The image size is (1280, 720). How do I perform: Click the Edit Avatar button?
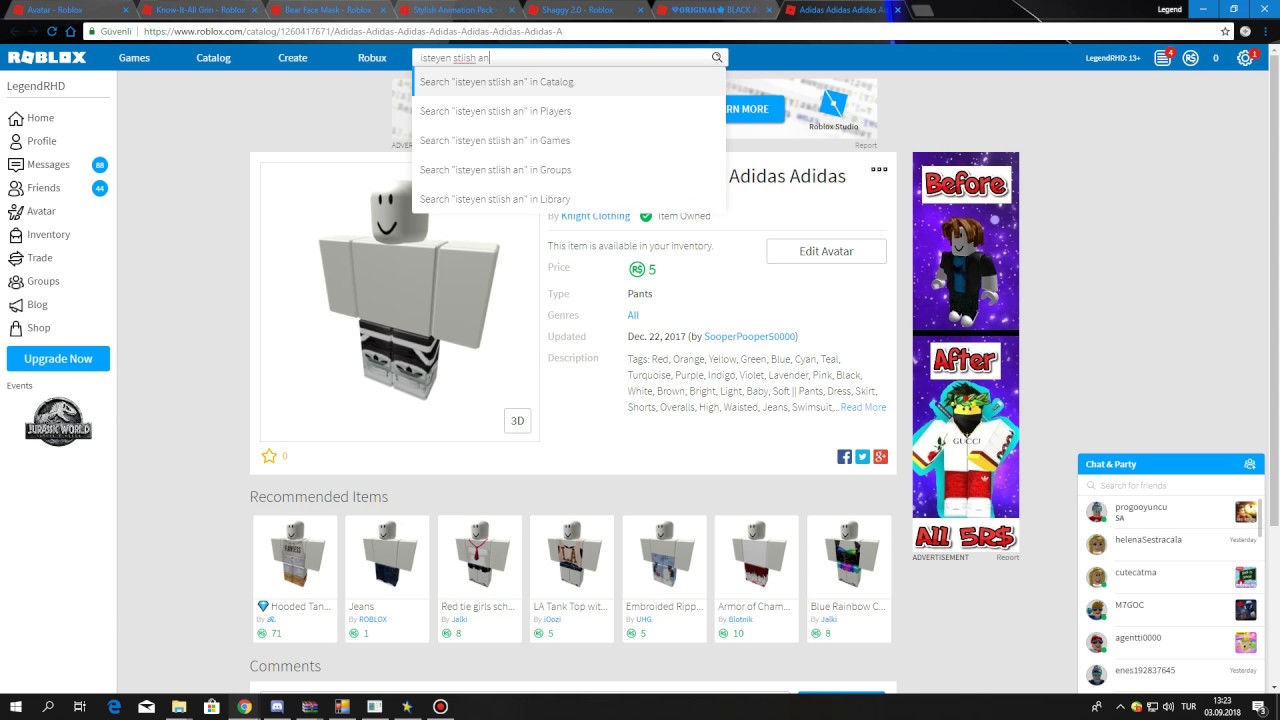click(826, 251)
